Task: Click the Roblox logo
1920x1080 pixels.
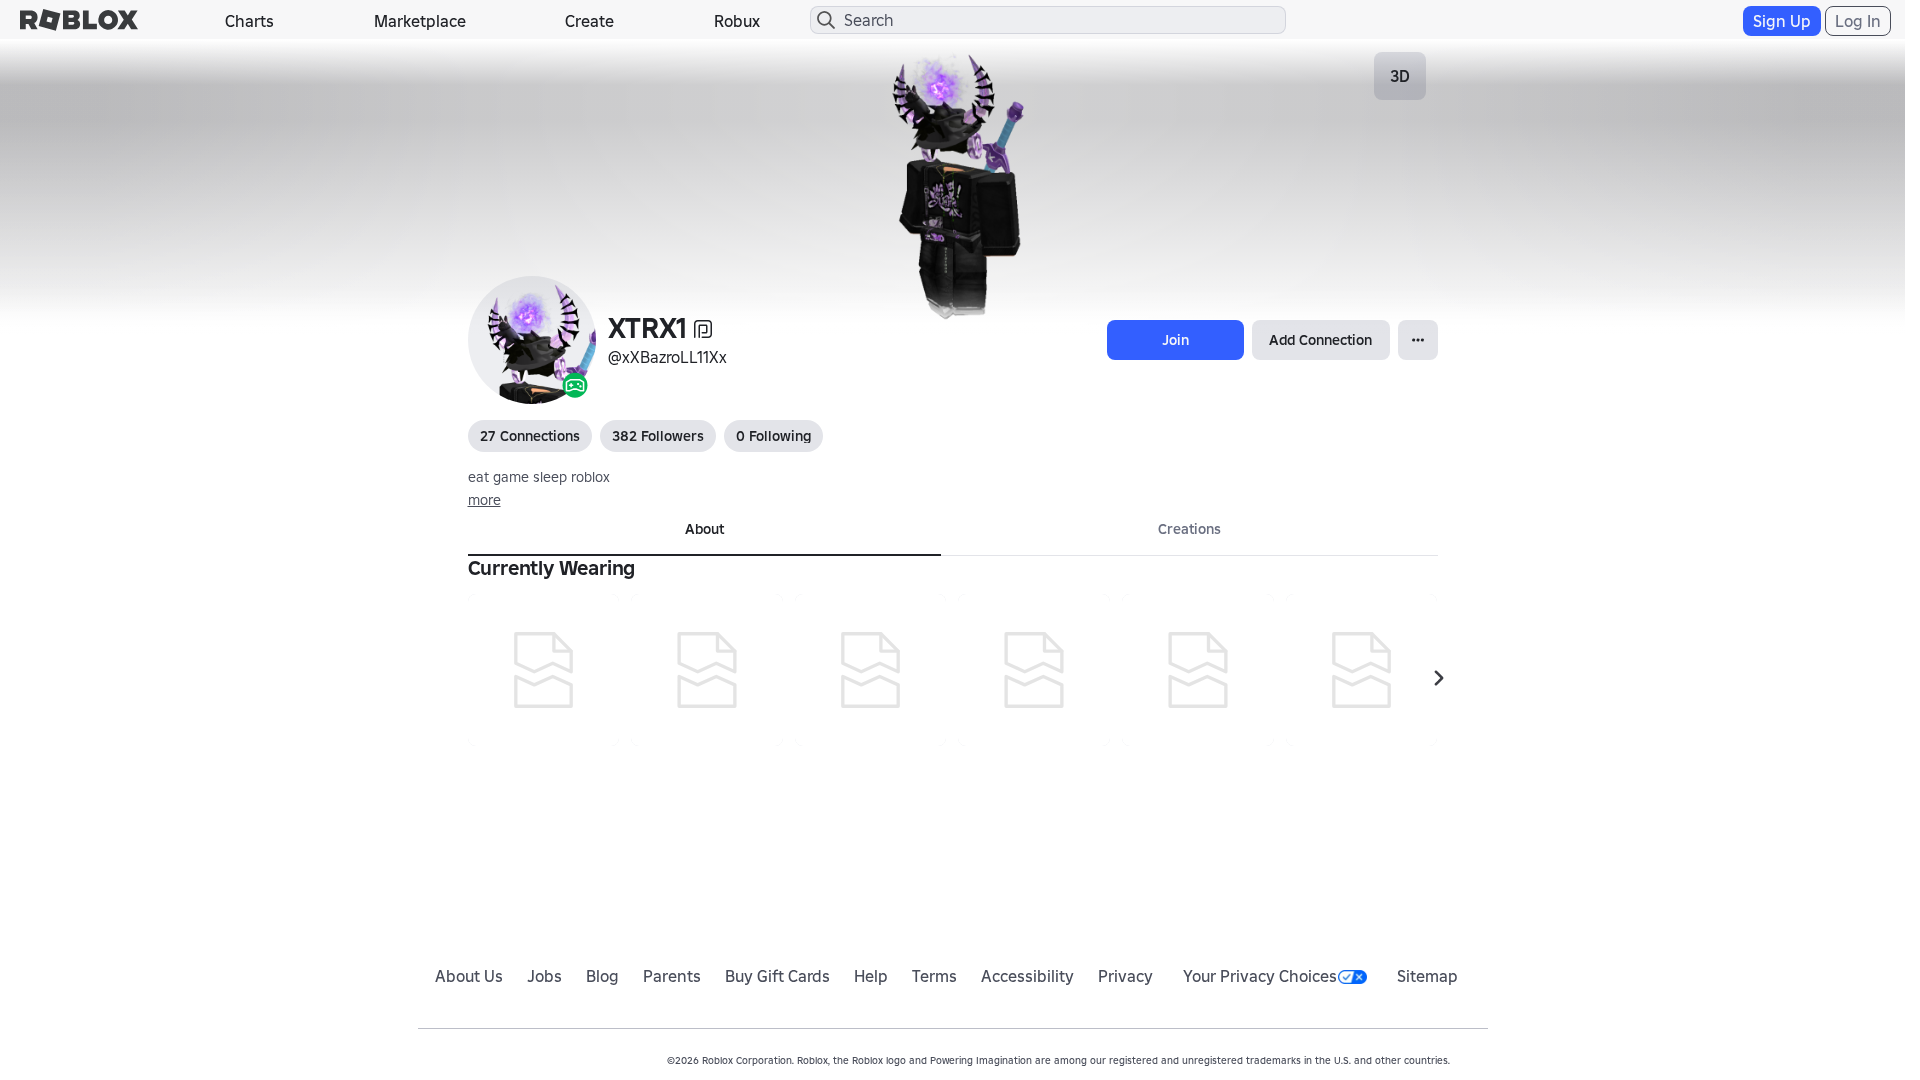Action: pos(79,20)
